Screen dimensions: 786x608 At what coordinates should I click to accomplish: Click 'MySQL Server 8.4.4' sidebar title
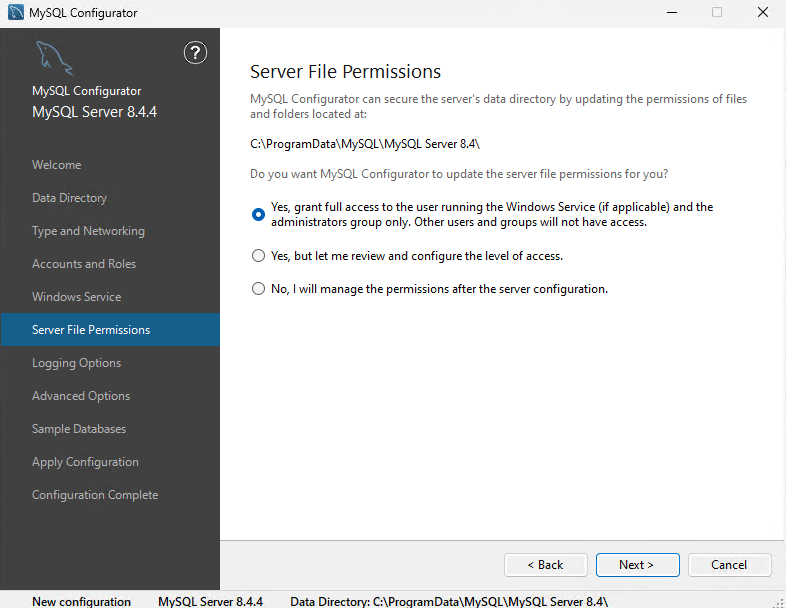(94, 112)
